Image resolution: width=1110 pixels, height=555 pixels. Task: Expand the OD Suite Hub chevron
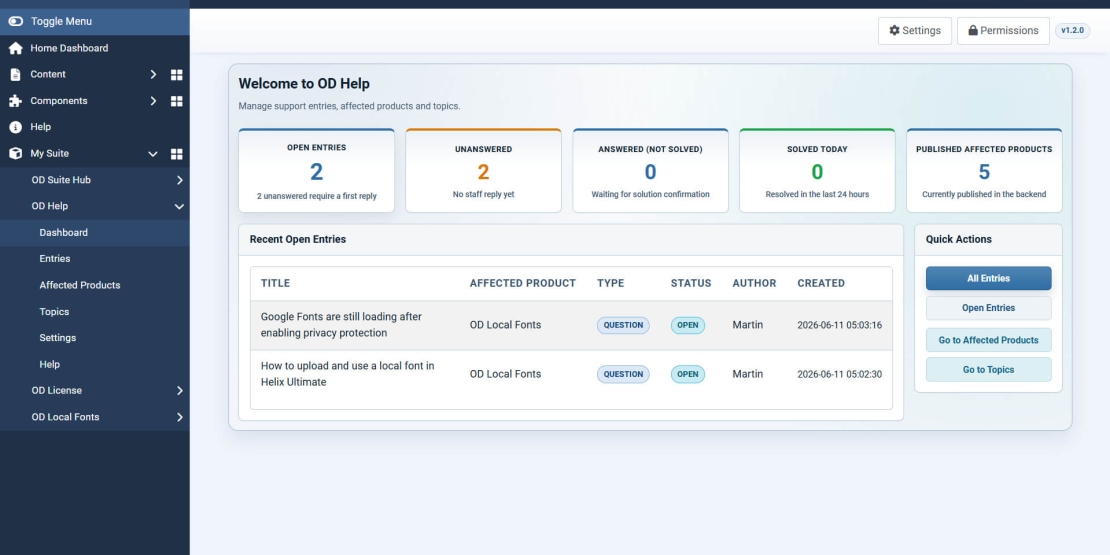tap(180, 180)
